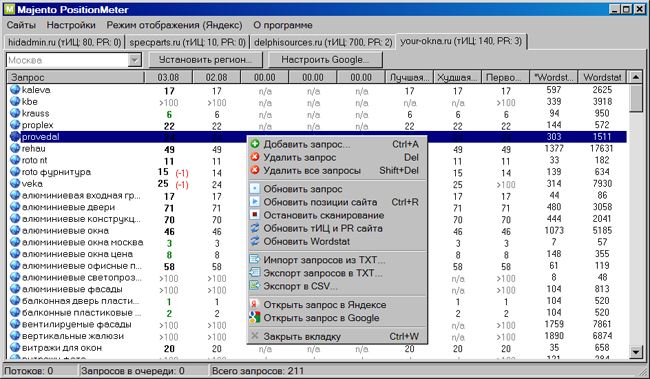Click the globe icon of the kaleva row
Screen dimensions: 650x379
coord(15,89)
